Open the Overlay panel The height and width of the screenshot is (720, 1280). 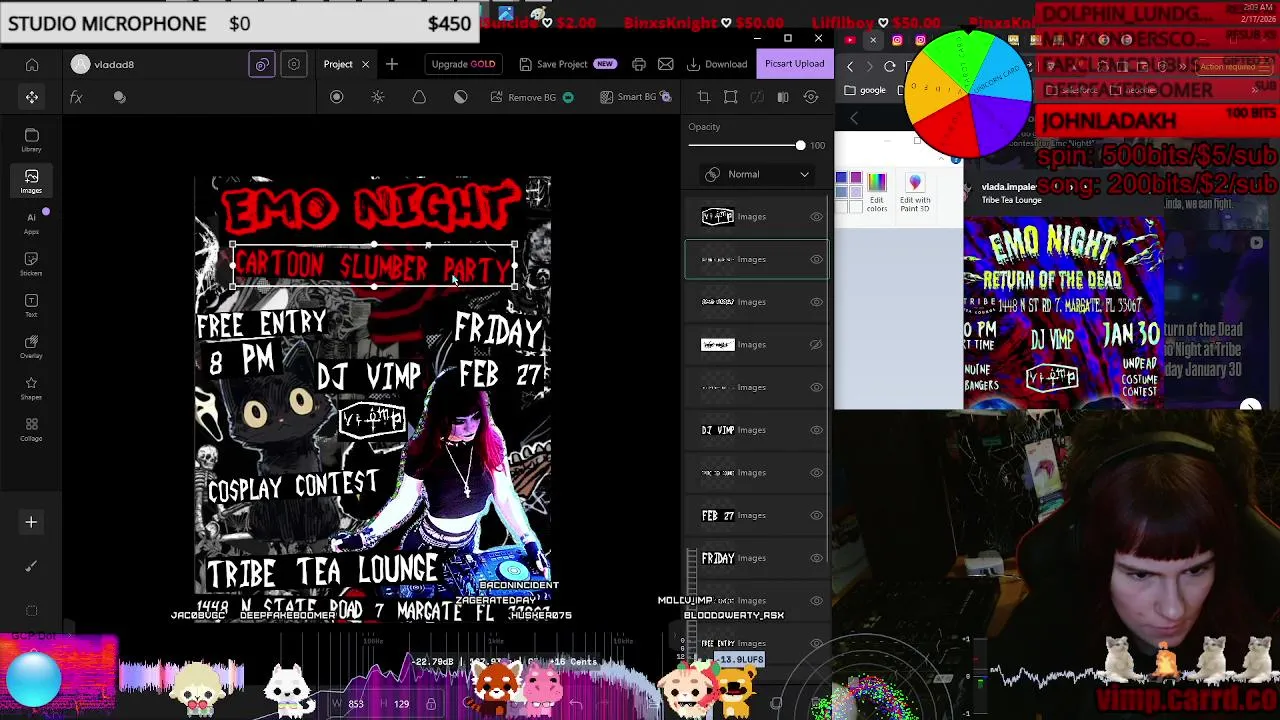31,346
